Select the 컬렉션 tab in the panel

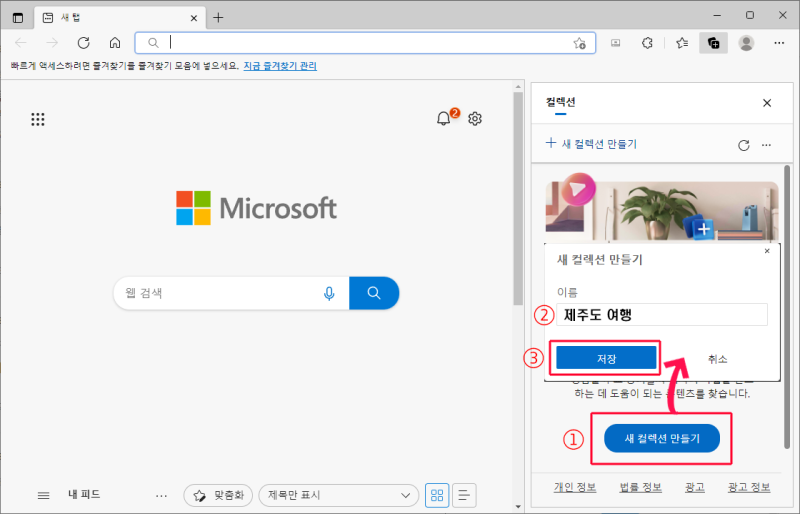point(560,102)
